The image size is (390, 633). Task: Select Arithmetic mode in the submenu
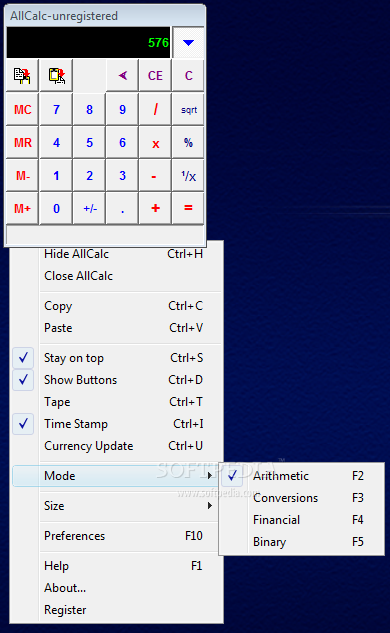(302, 476)
